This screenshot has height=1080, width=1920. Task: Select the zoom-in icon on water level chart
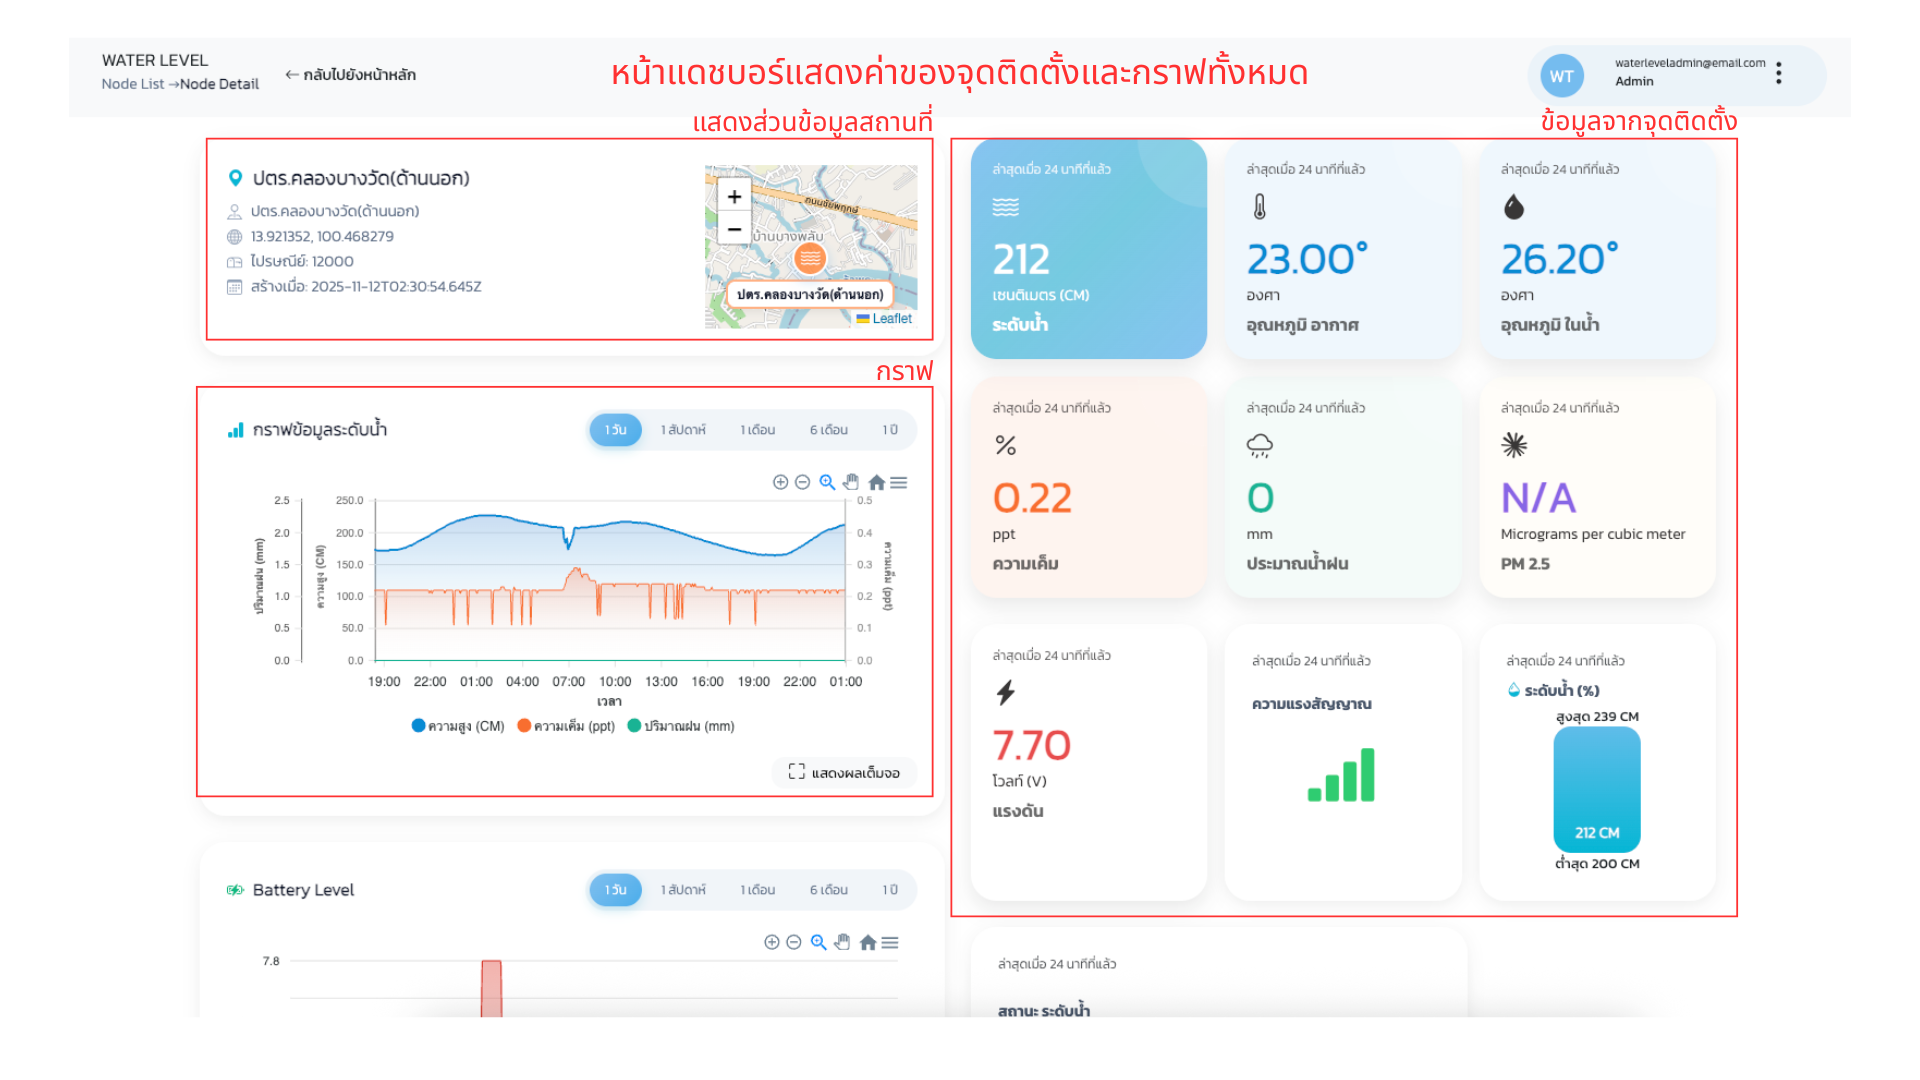[x=781, y=482]
